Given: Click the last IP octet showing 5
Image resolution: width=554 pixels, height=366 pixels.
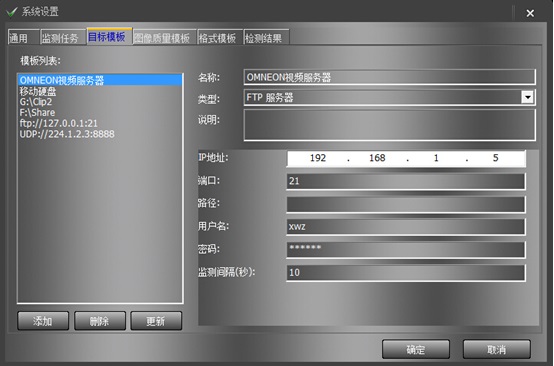Looking at the screenshot, I should [495, 158].
